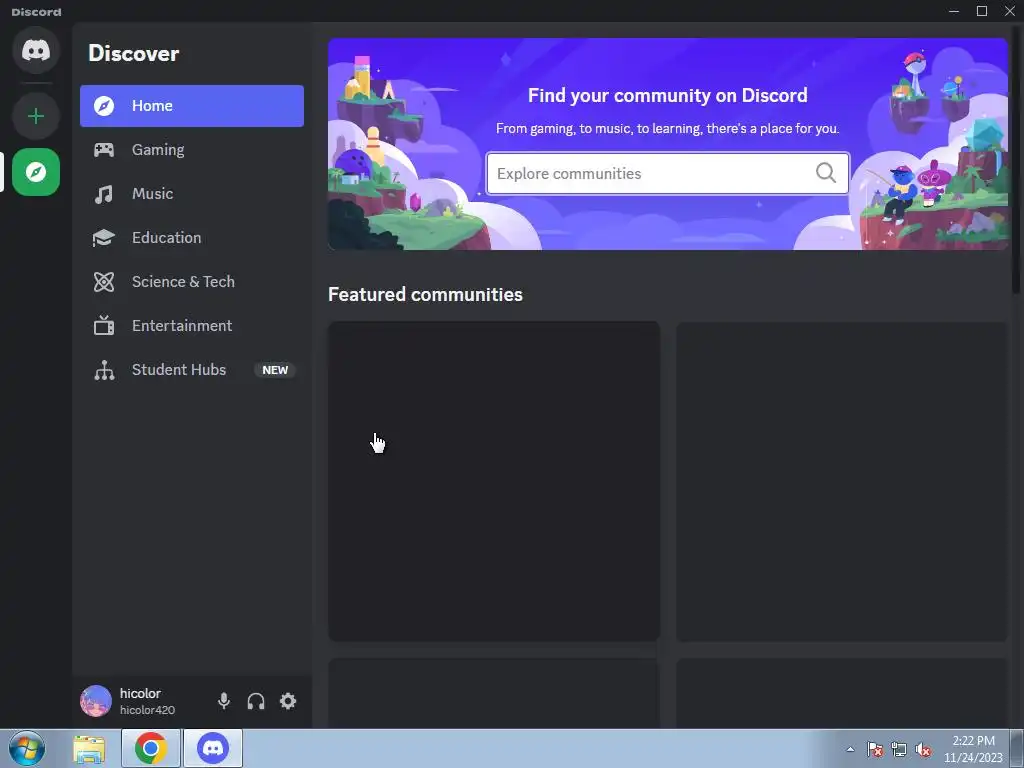Viewport: 1024px width, 768px height.
Task: Open the second featured community card on right
Action: pos(842,481)
